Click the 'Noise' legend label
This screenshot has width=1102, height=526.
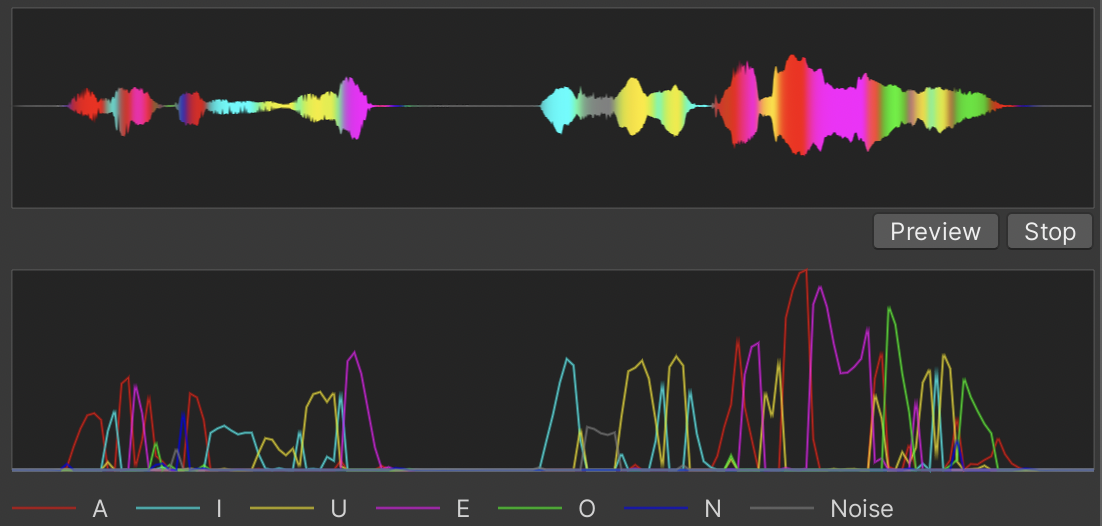862,508
